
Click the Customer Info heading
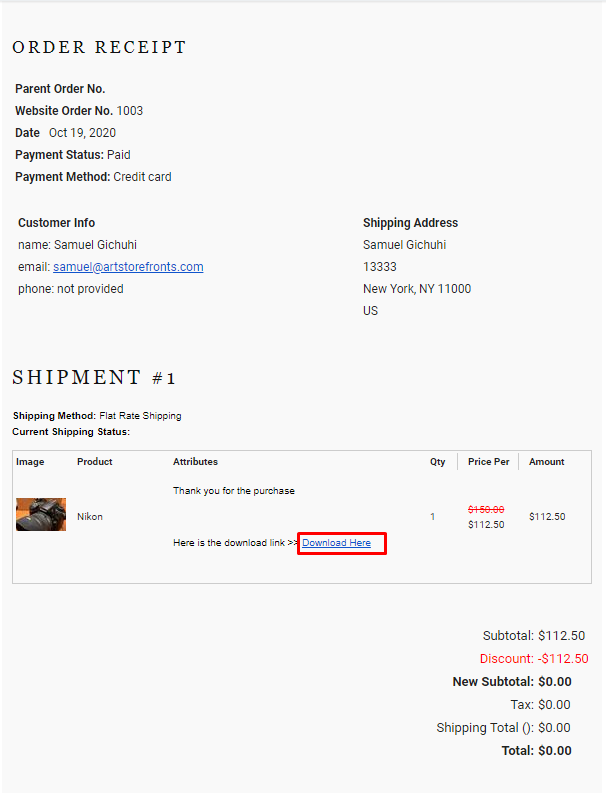(57, 223)
